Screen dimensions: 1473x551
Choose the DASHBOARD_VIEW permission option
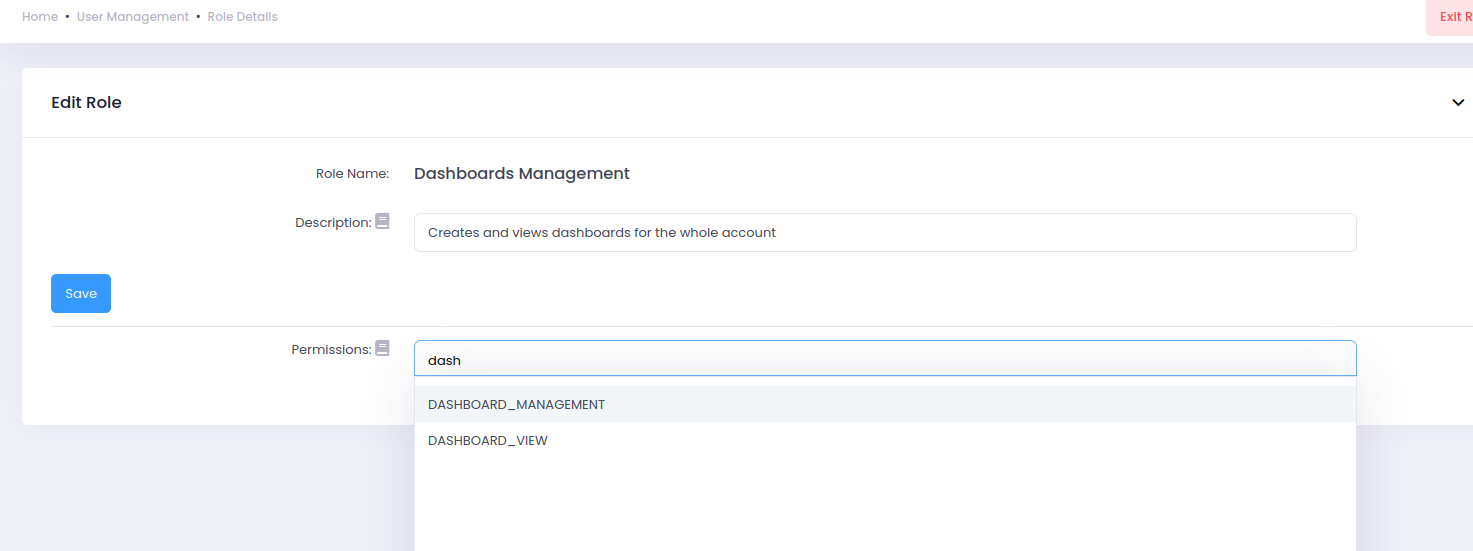click(488, 440)
